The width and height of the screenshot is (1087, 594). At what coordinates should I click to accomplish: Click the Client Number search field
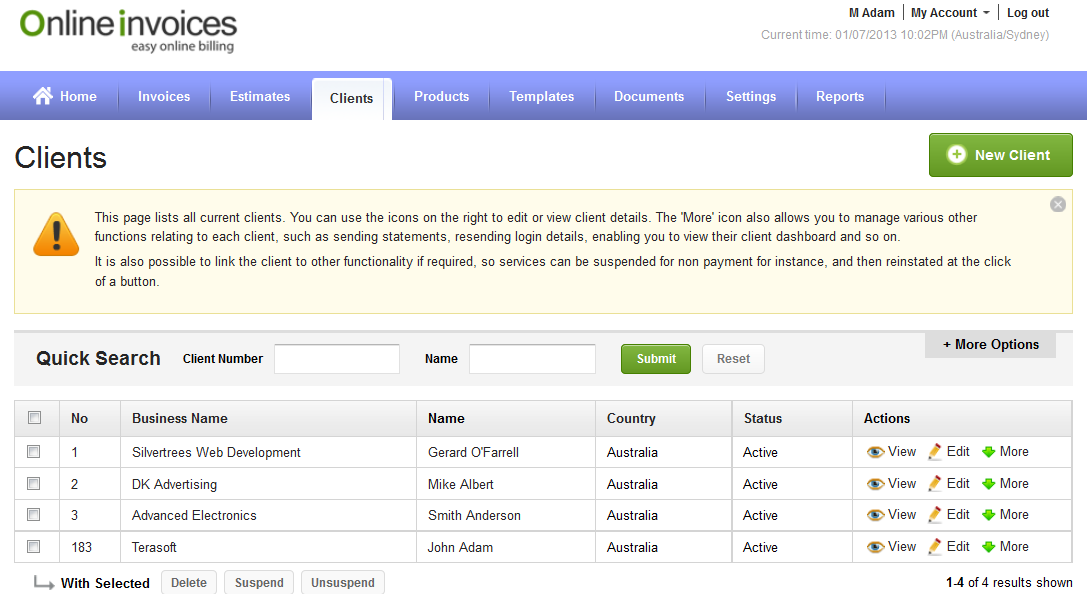[337, 359]
